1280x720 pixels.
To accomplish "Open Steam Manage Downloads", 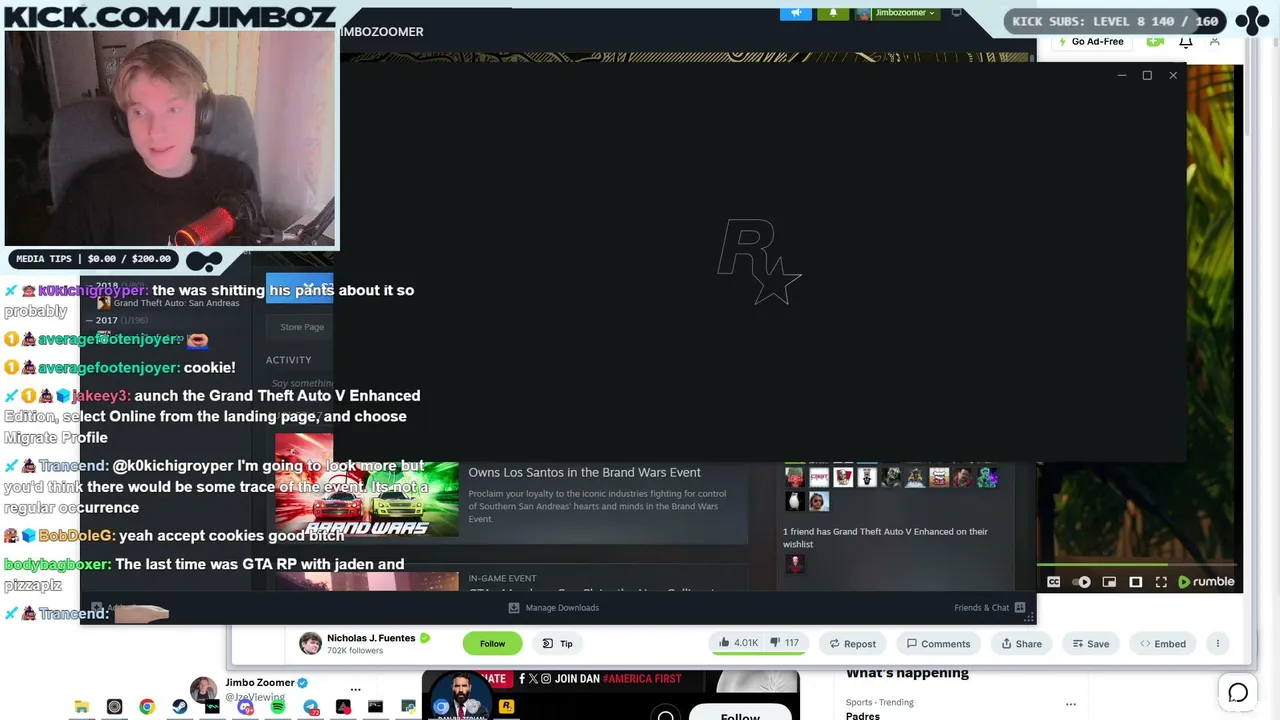I will pos(554,608).
